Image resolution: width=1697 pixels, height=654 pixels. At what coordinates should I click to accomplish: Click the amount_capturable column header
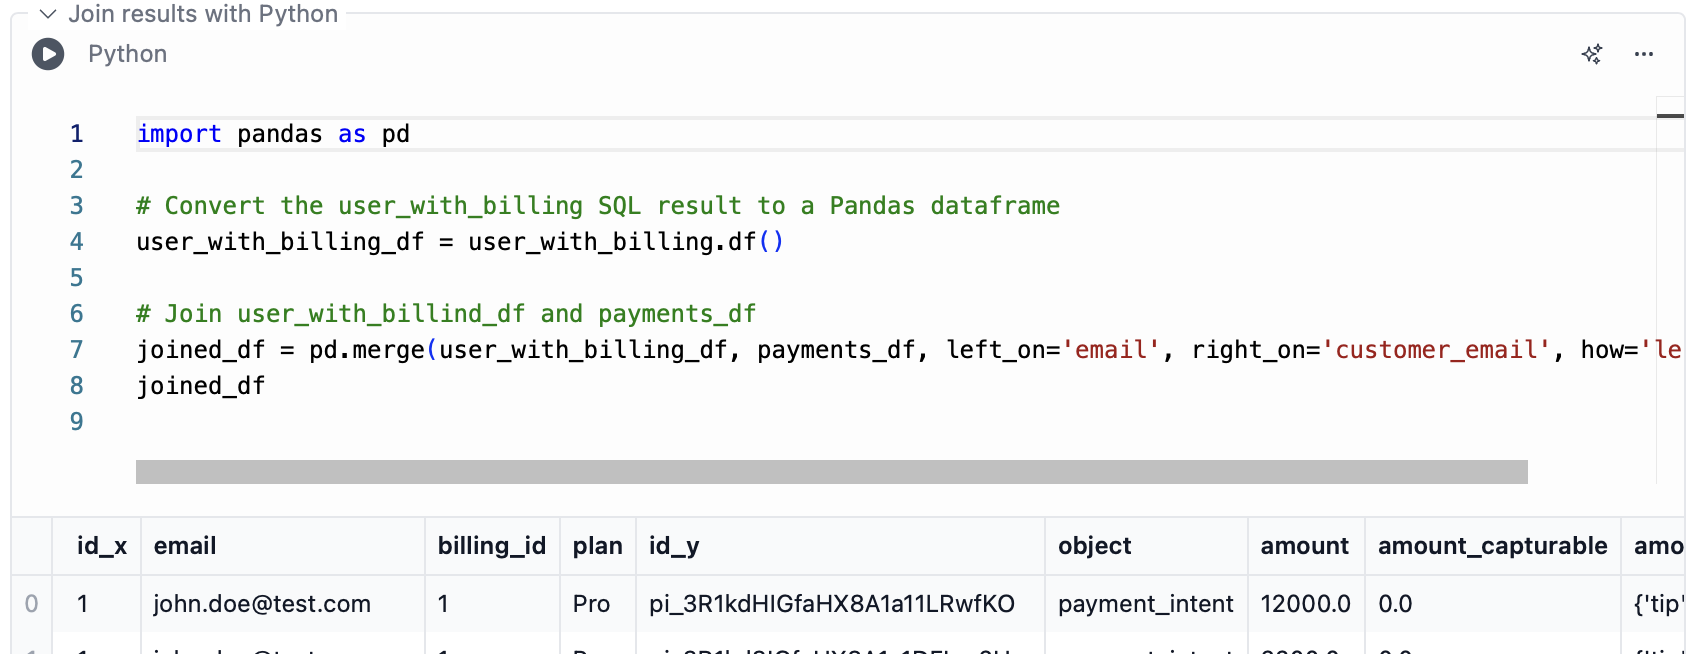[x=1493, y=546]
